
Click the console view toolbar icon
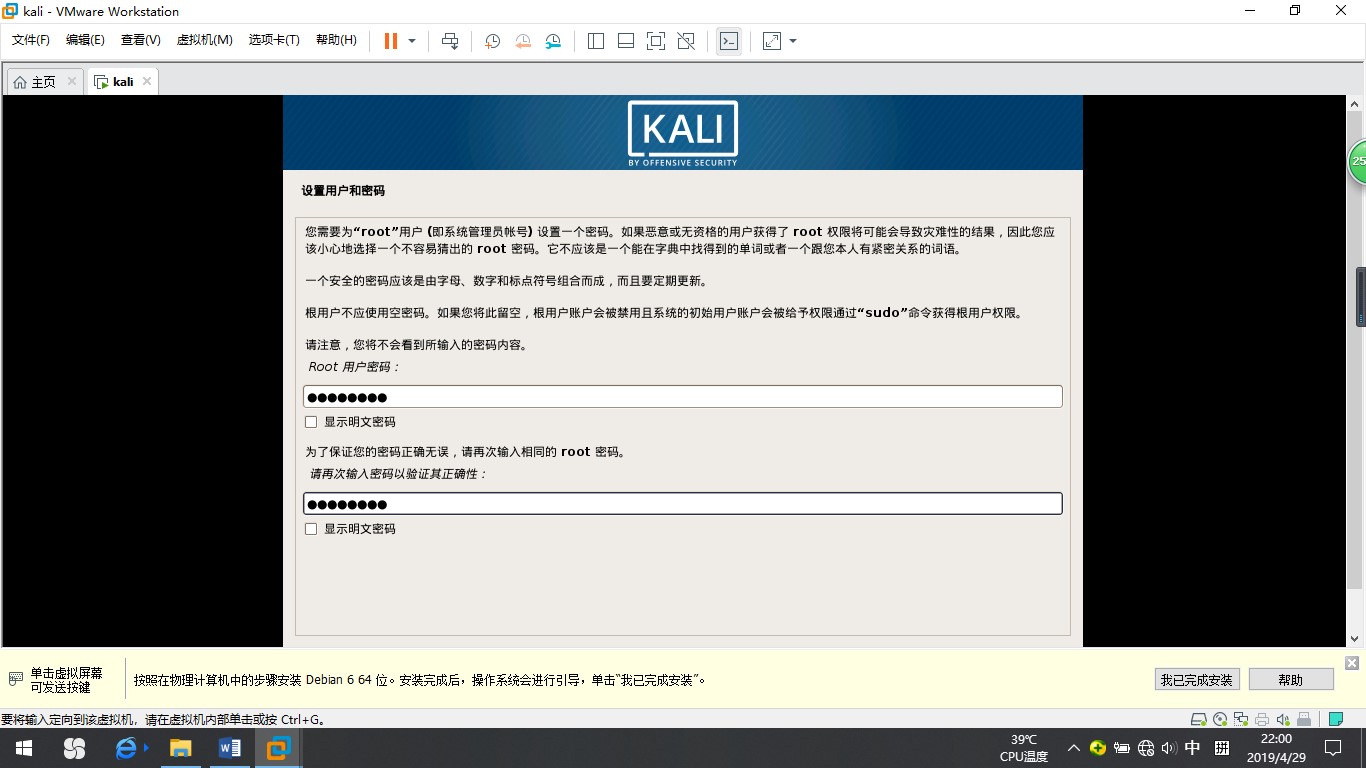[x=729, y=41]
